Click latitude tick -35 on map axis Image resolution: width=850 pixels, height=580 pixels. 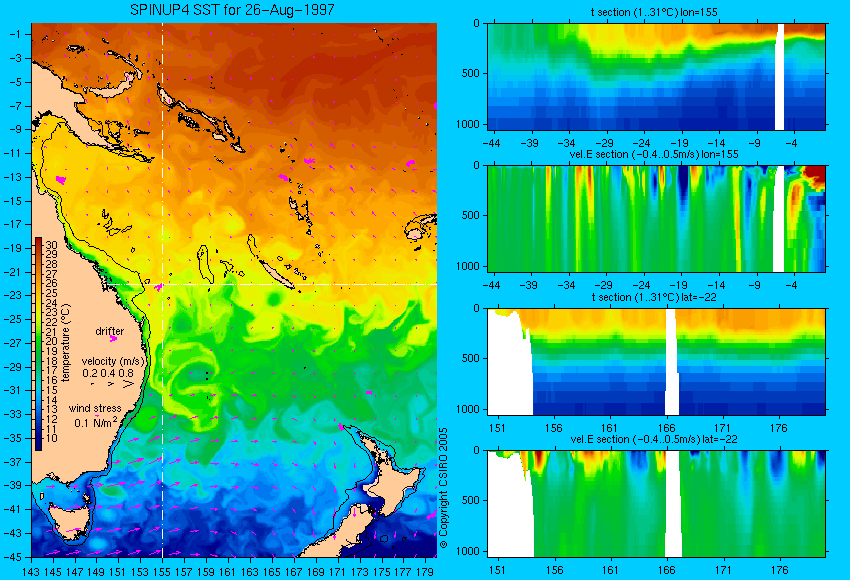coord(12,438)
